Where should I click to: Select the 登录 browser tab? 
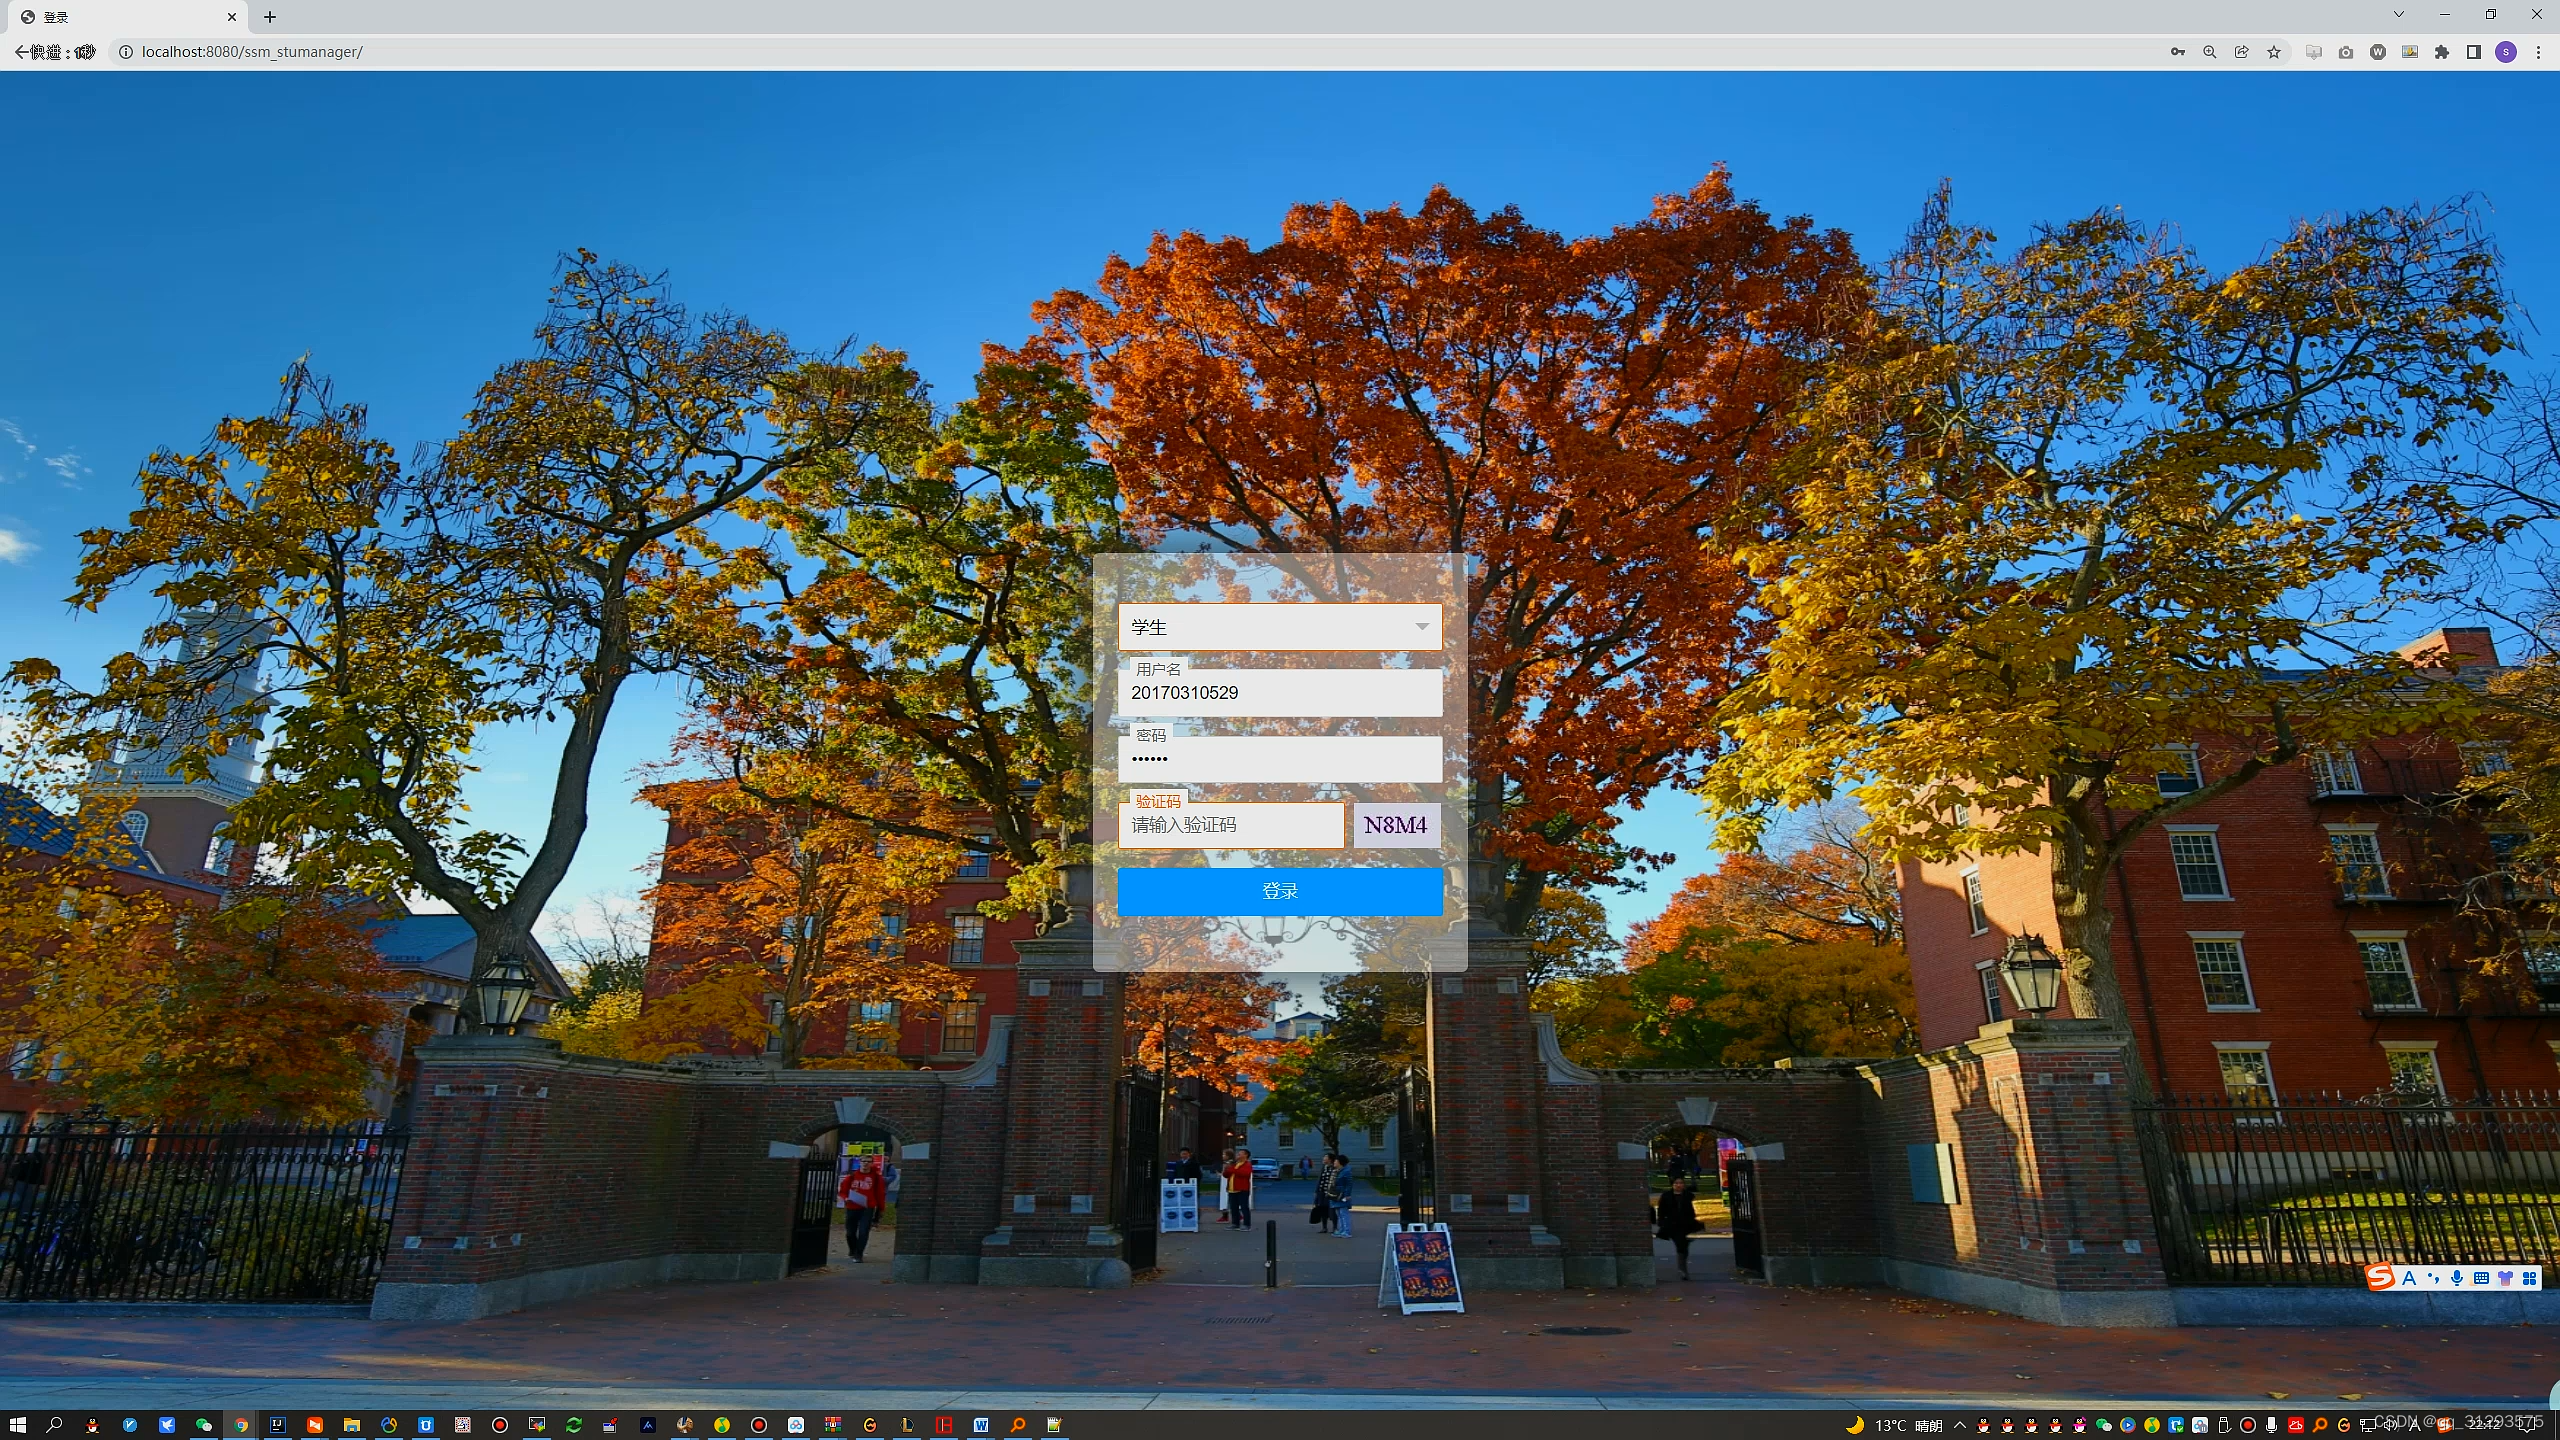[120, 17]
